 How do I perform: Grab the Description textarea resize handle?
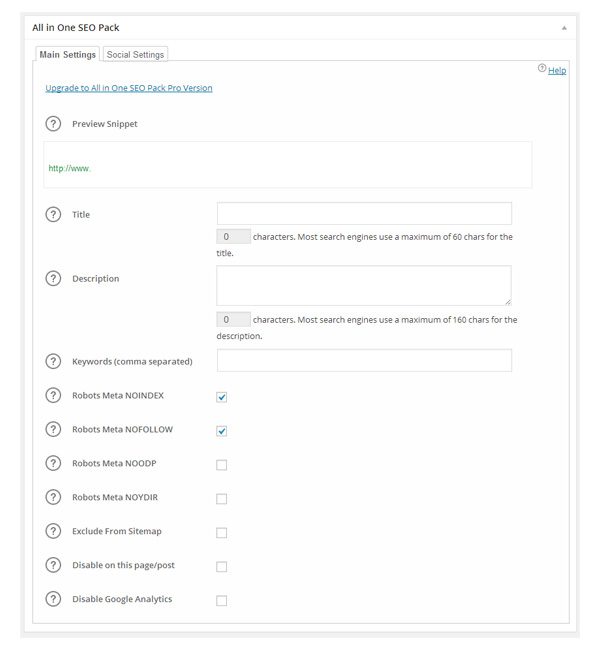(x=508, y=302)
